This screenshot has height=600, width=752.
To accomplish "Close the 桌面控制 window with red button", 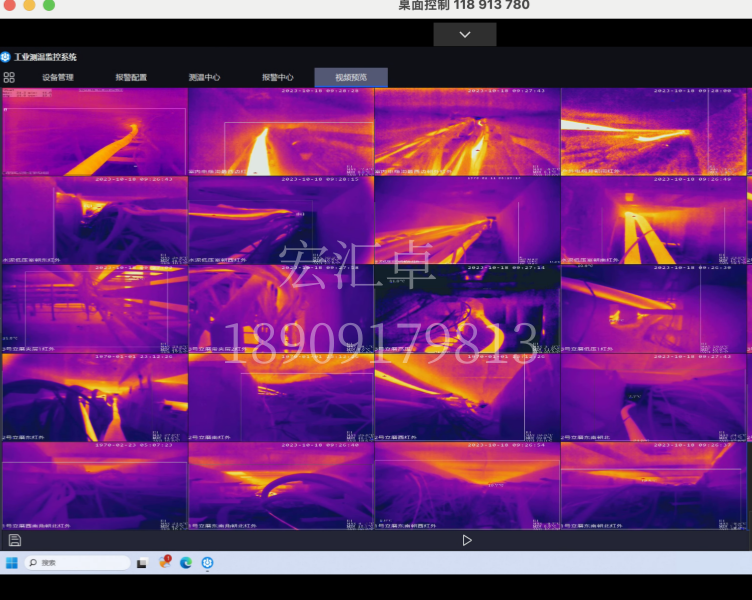I will coord(10,5).
